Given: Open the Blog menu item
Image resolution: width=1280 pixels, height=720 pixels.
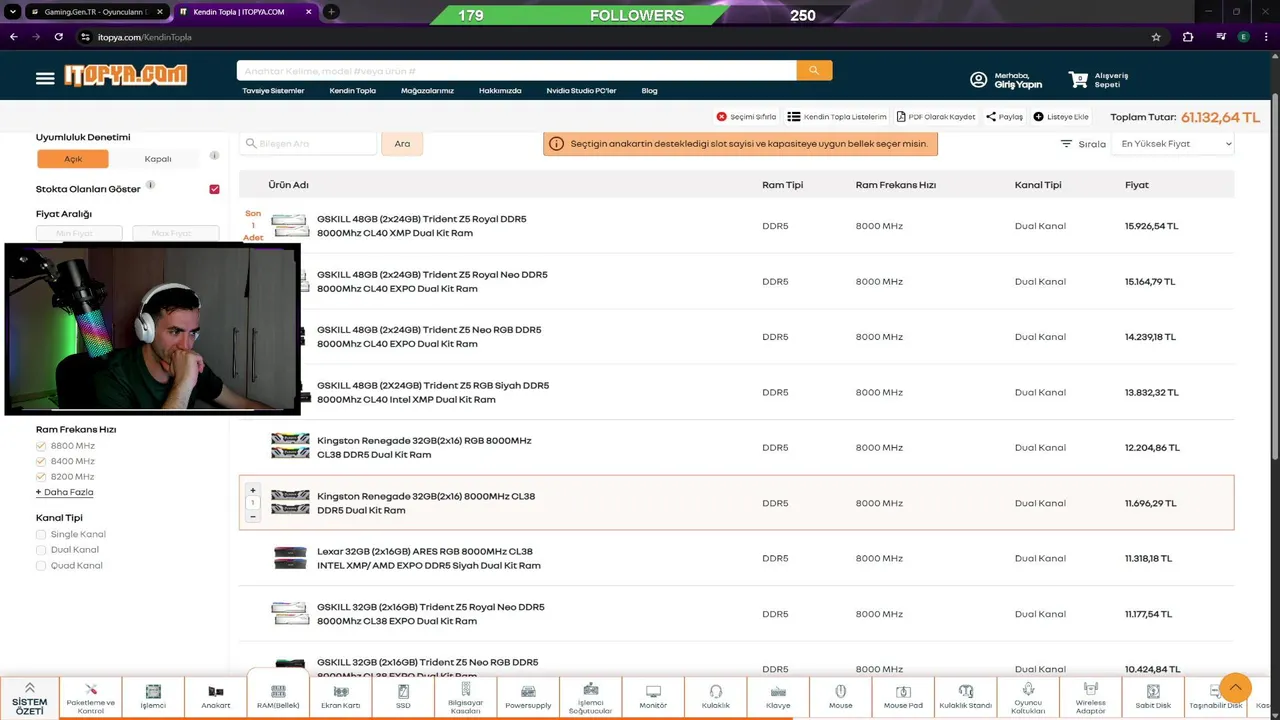Looking at the screenshot, I should [x=649, y=91].
